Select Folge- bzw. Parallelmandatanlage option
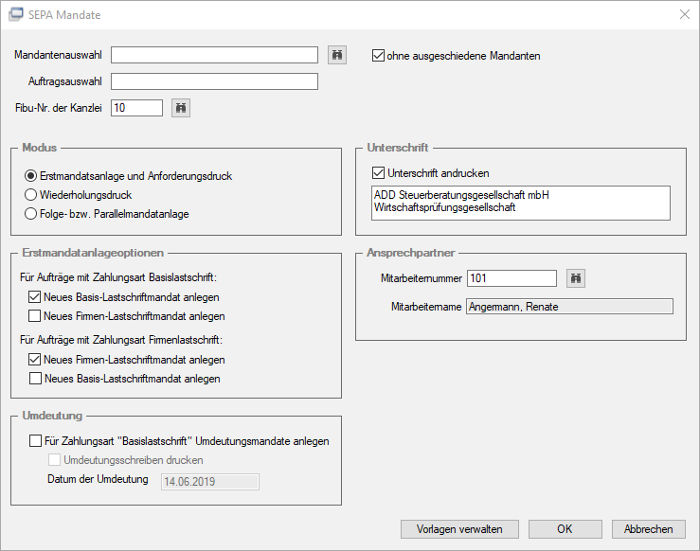 [x=30, y=214]
